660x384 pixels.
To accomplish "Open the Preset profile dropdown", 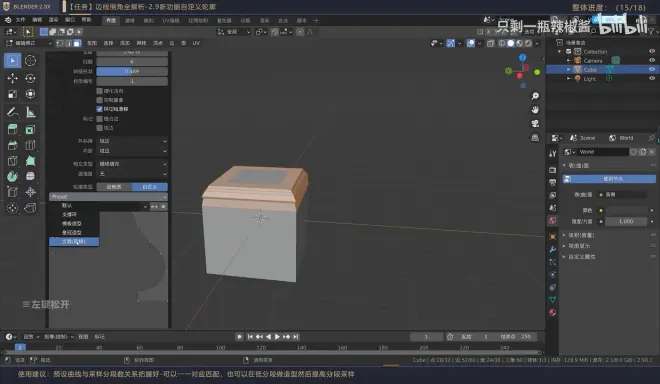I will pyautogui.click(x=109, y=197).
